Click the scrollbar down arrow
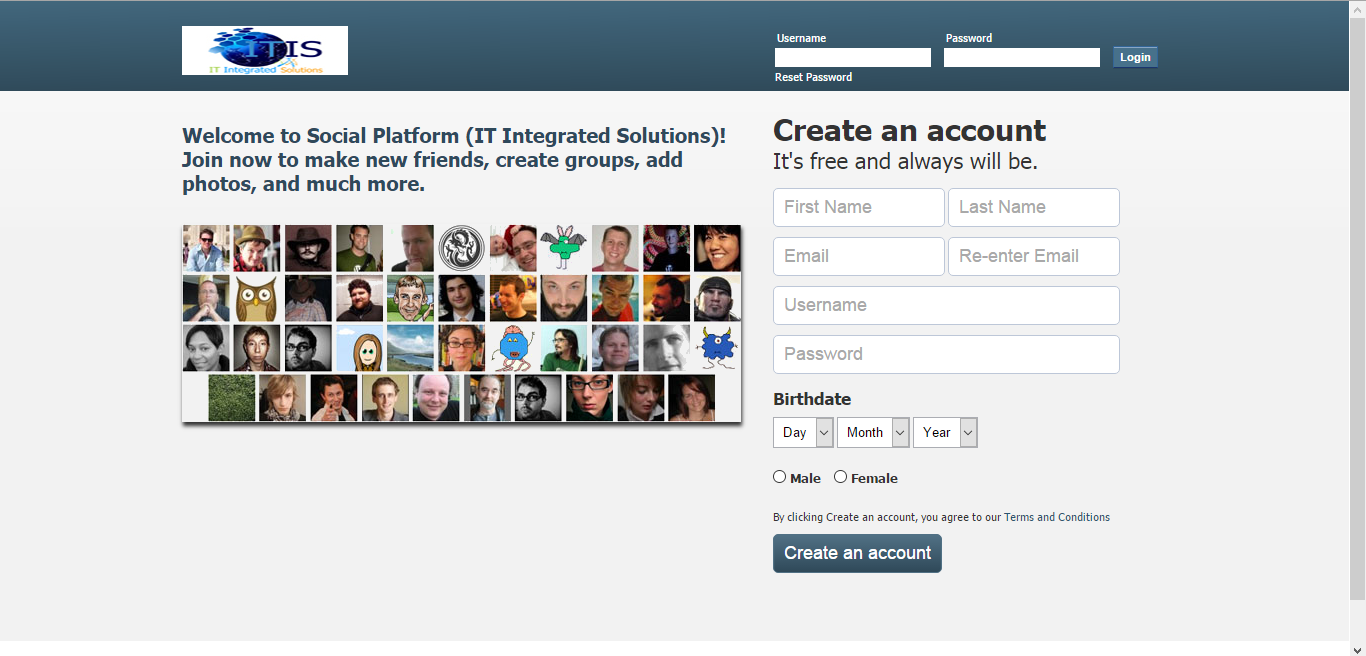 (1357, 648)
